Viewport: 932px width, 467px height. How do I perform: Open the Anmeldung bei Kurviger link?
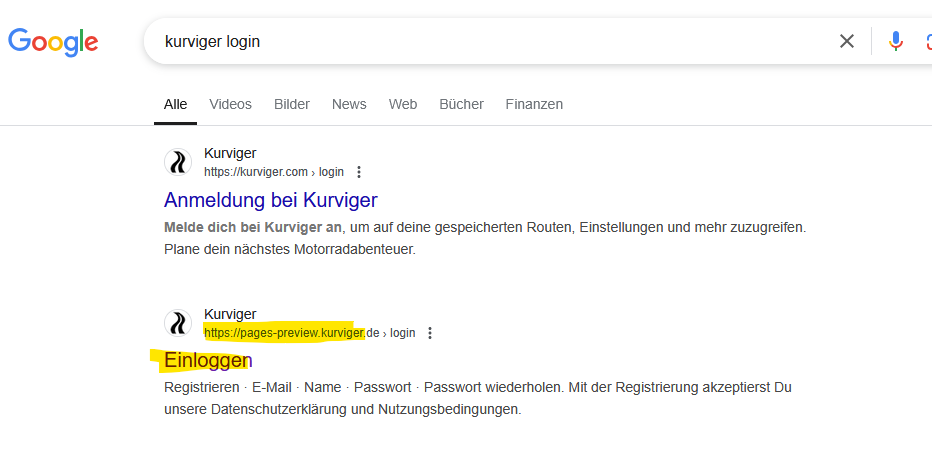click(x=270, y=200)
